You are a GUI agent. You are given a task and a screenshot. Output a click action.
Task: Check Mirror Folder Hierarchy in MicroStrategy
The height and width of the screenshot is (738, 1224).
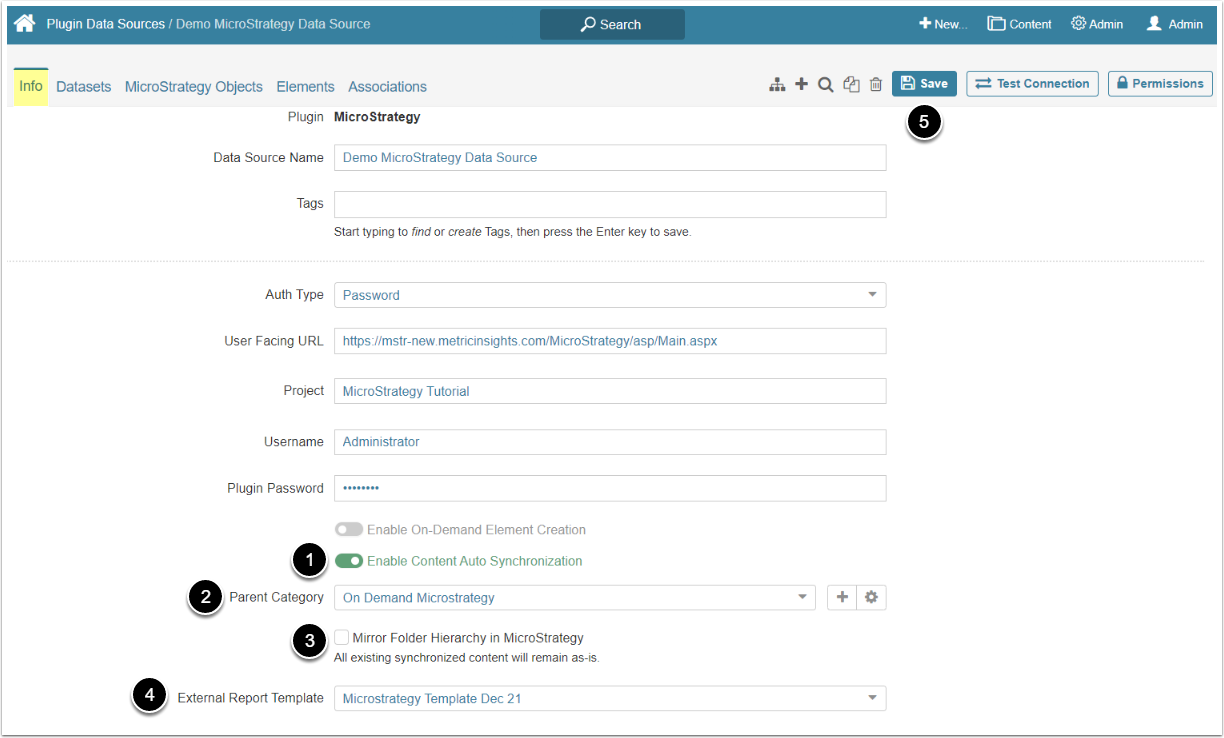(342, 637)
